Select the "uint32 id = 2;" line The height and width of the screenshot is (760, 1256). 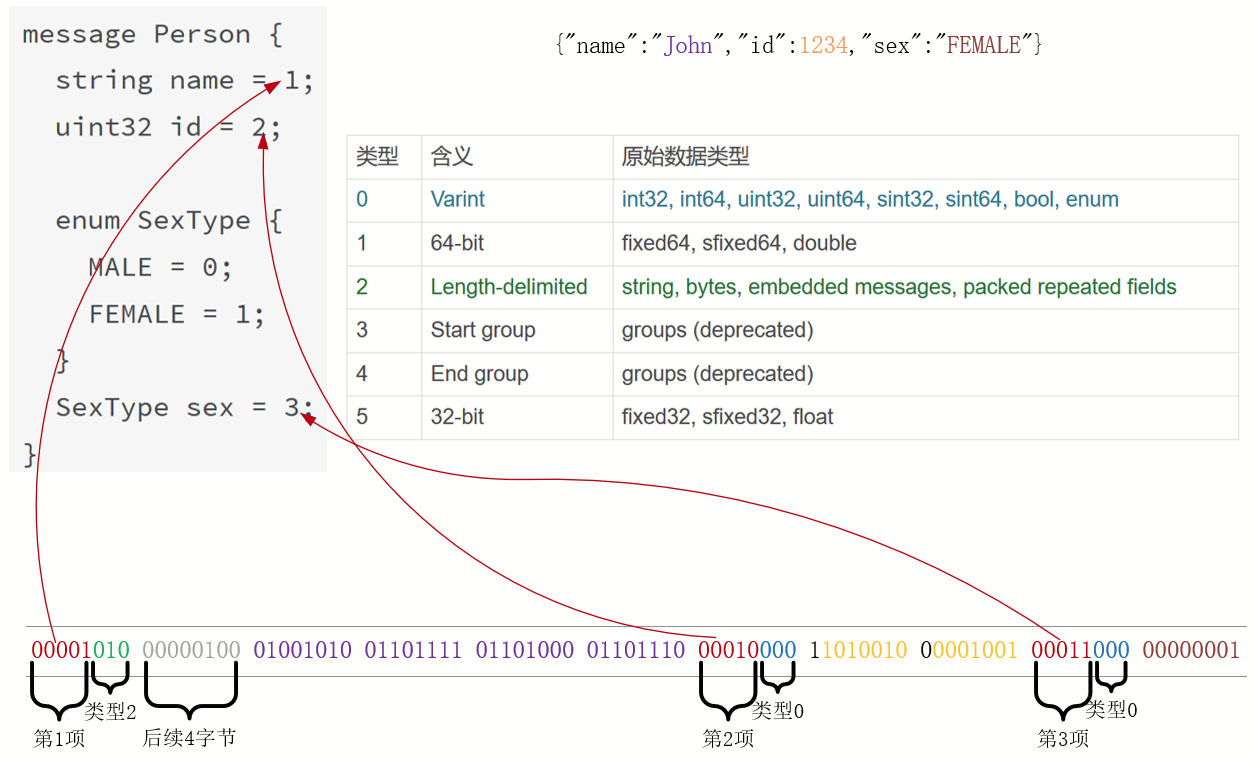167,127
